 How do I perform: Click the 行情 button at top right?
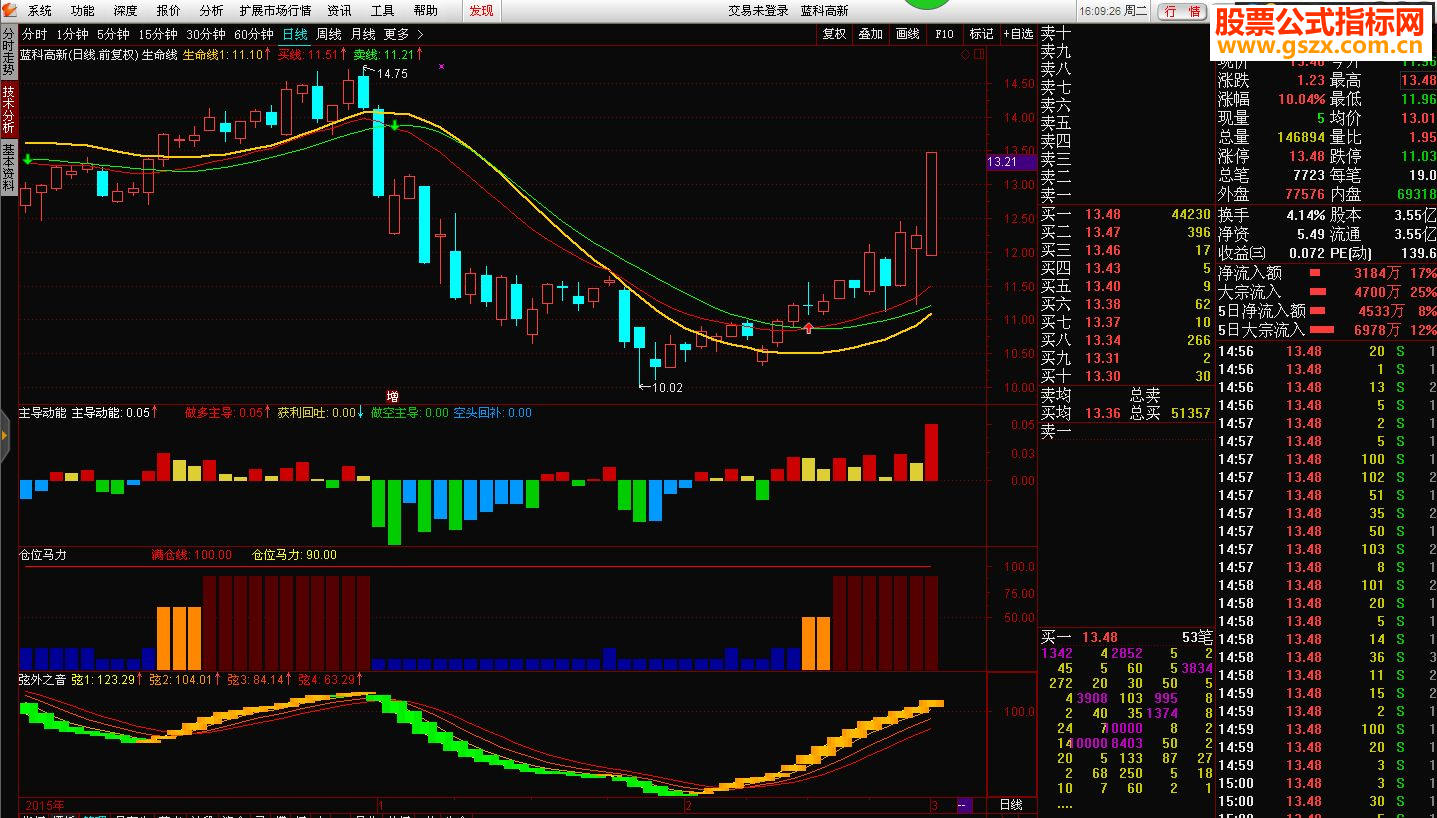point(1181,12)
